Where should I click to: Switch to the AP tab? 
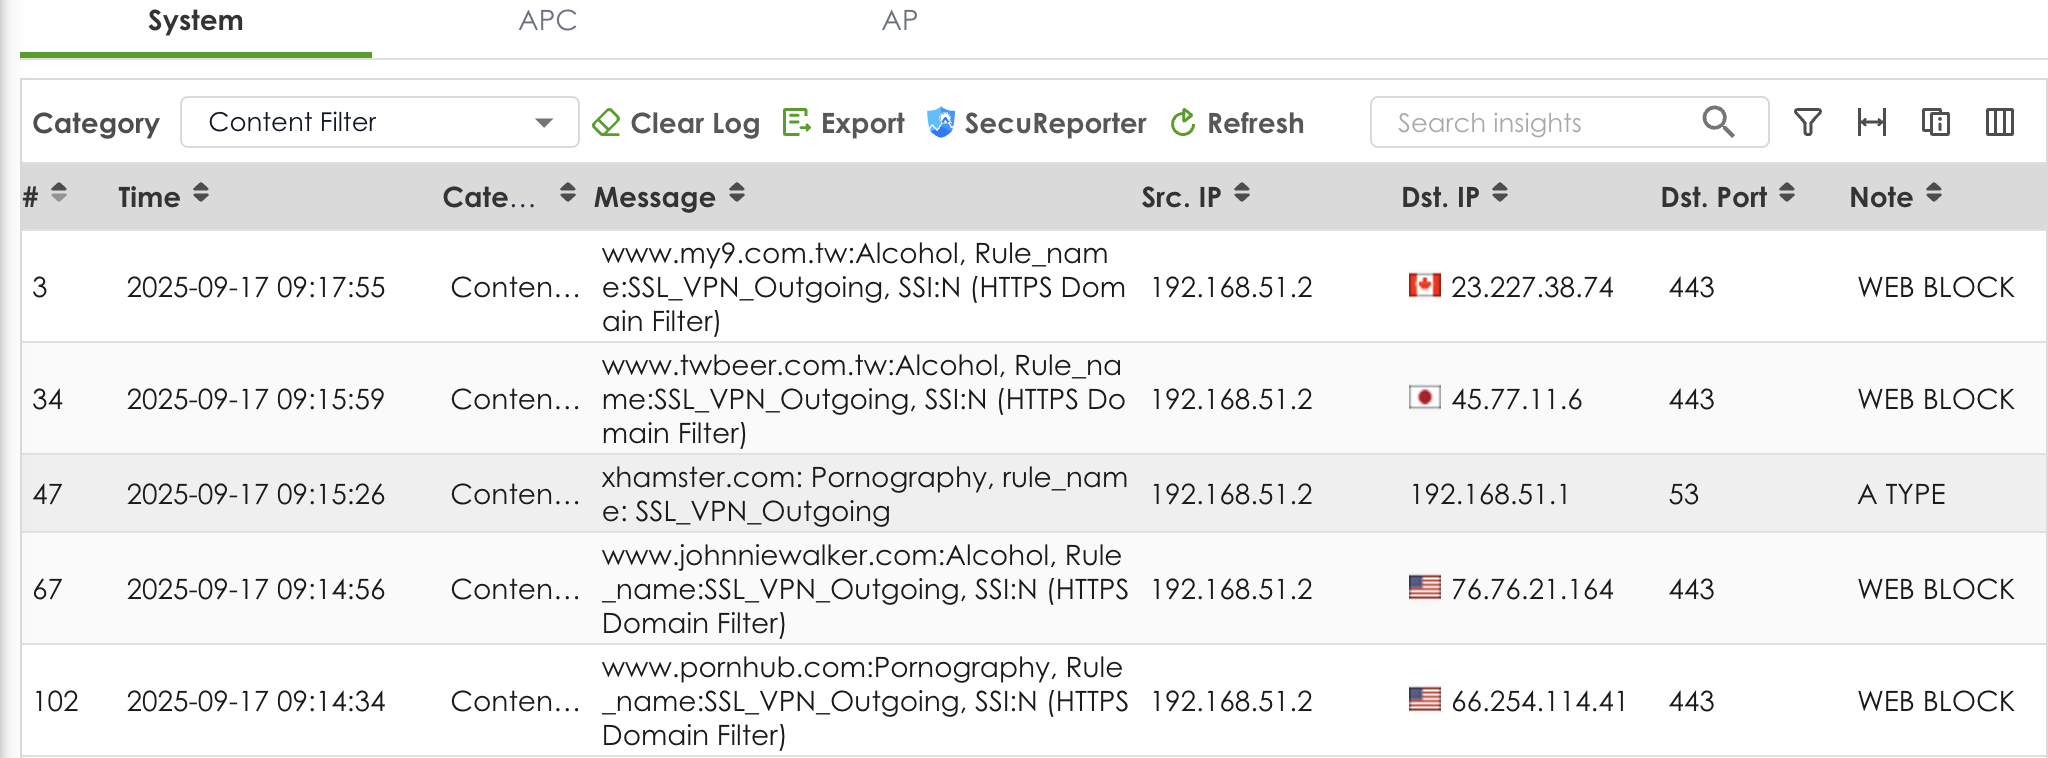(x=899, y=21)
